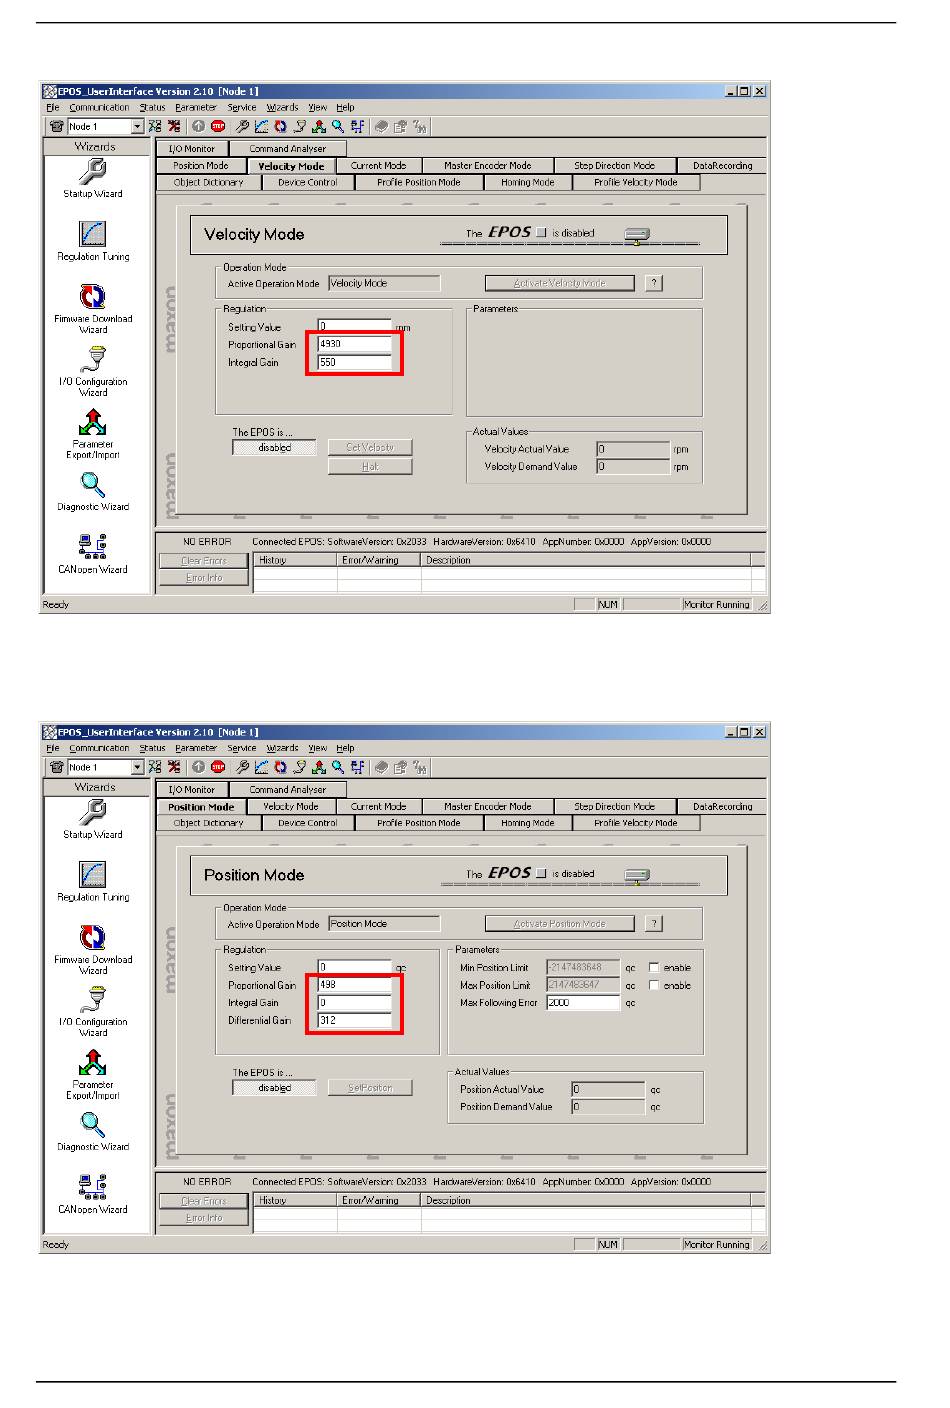Click red STOP toolbar icon in Velocity Mode window
This screenshot has width=950, height=1408.
tap(218, 126)
